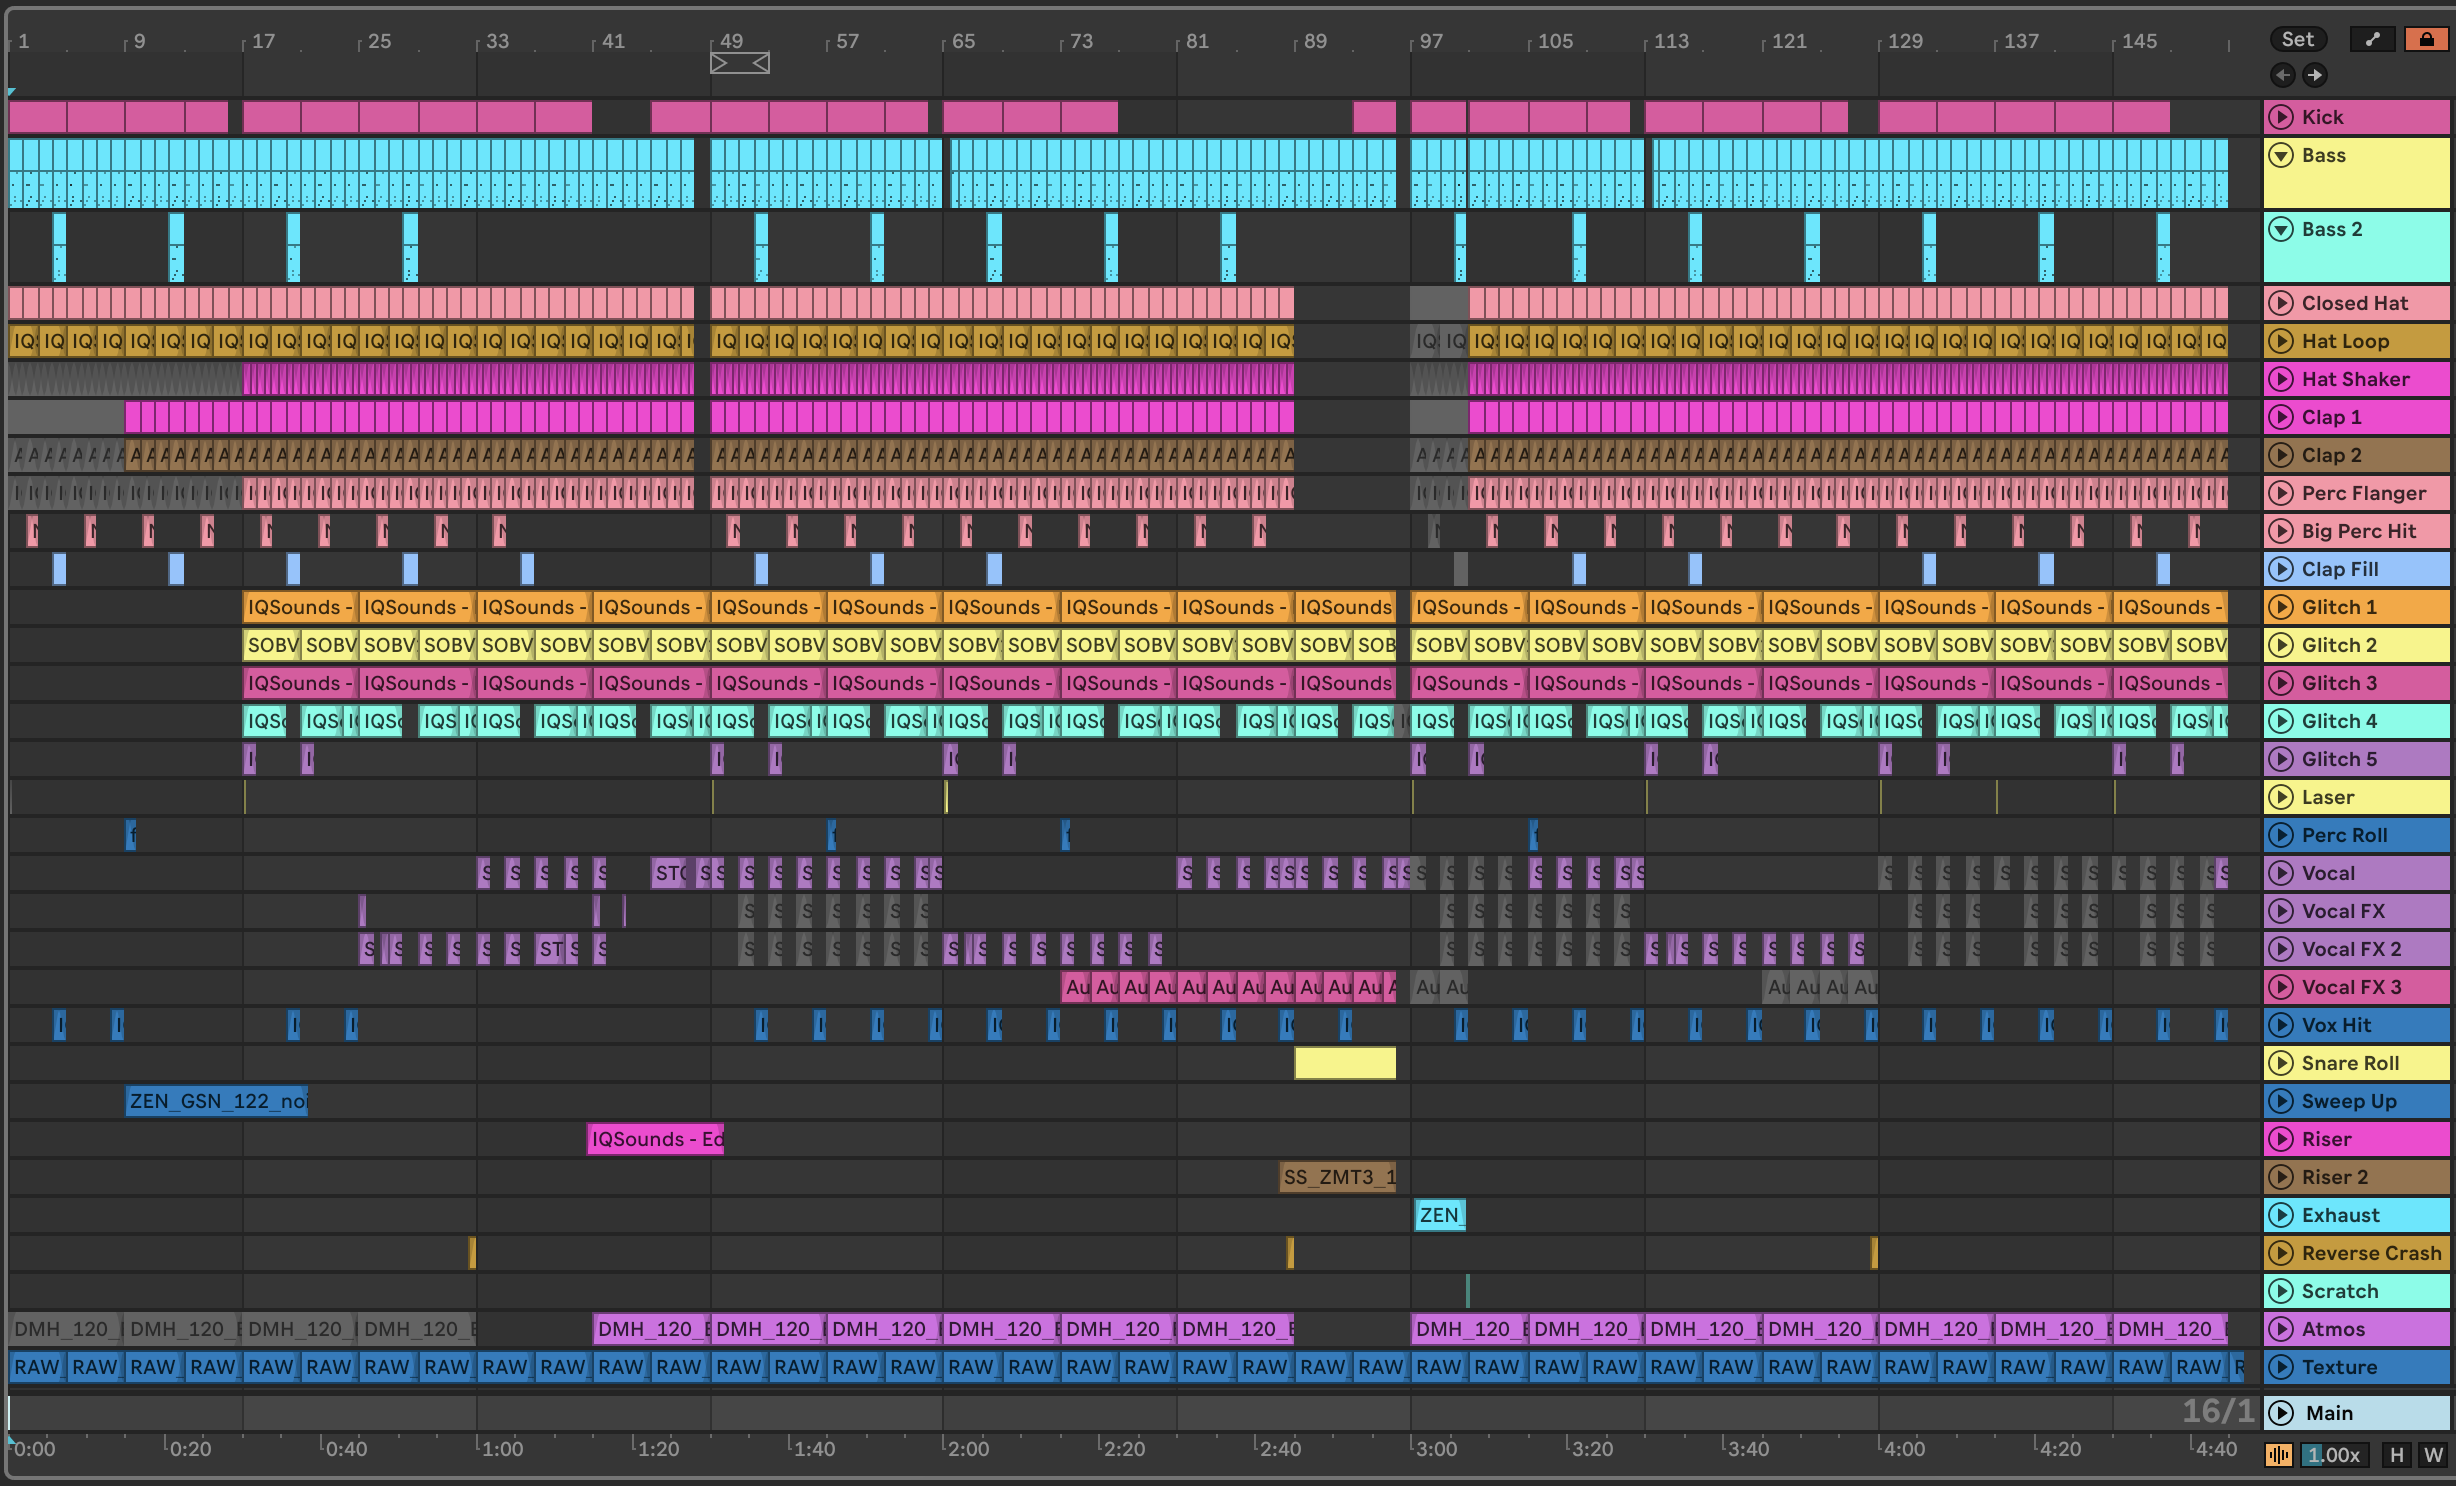Expand the Vocal FX track
The width and height of the screenshot is (2456, 1486).
(x=2281, y=911)
